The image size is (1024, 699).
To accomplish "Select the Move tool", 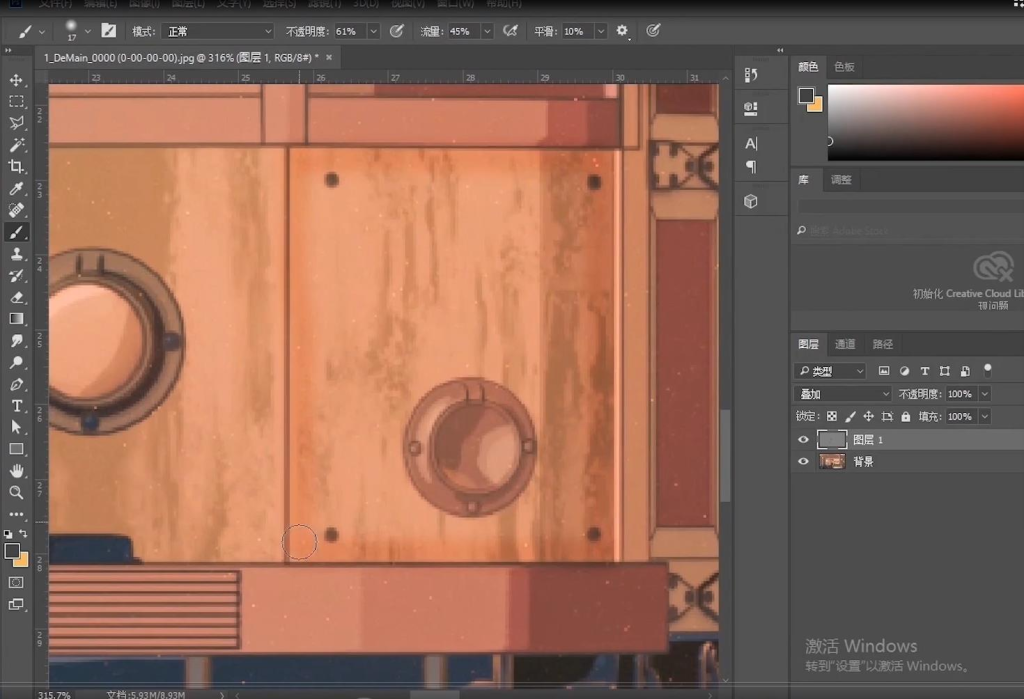I will 16,80.
